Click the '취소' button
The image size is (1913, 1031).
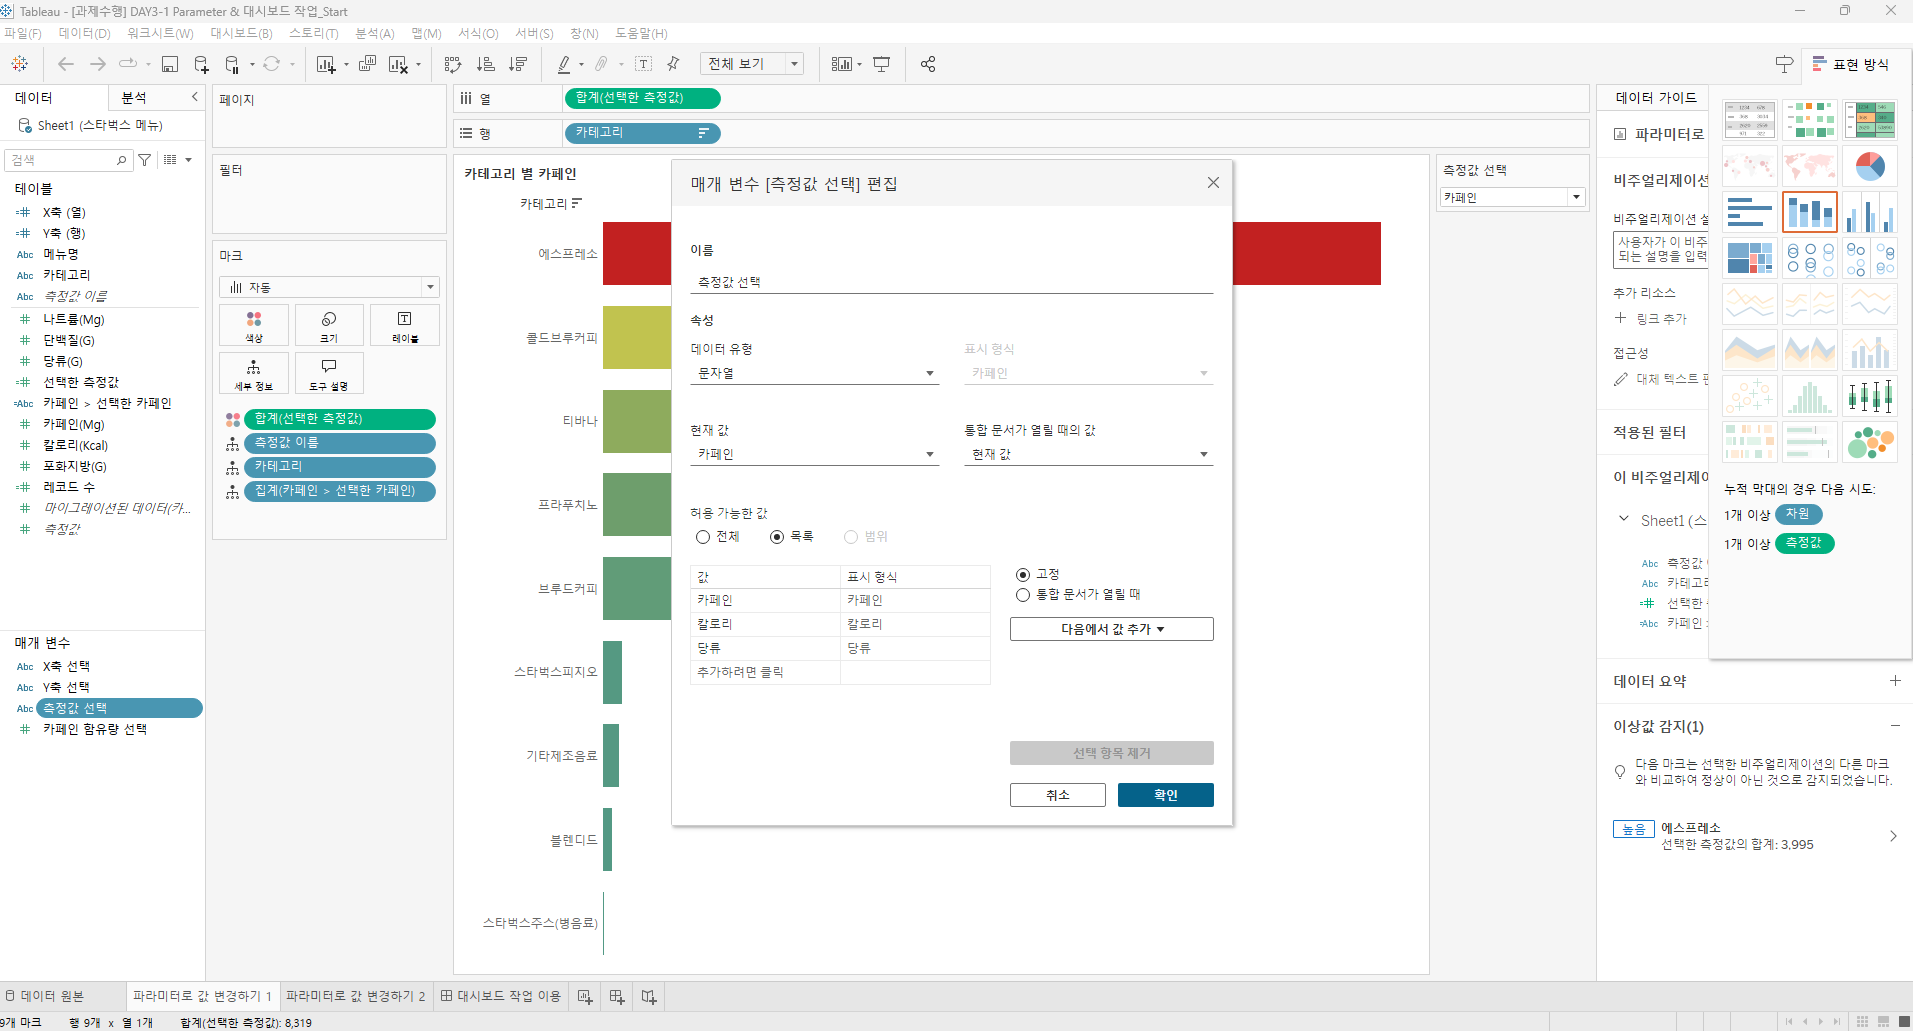click(x=1058, y=795)
